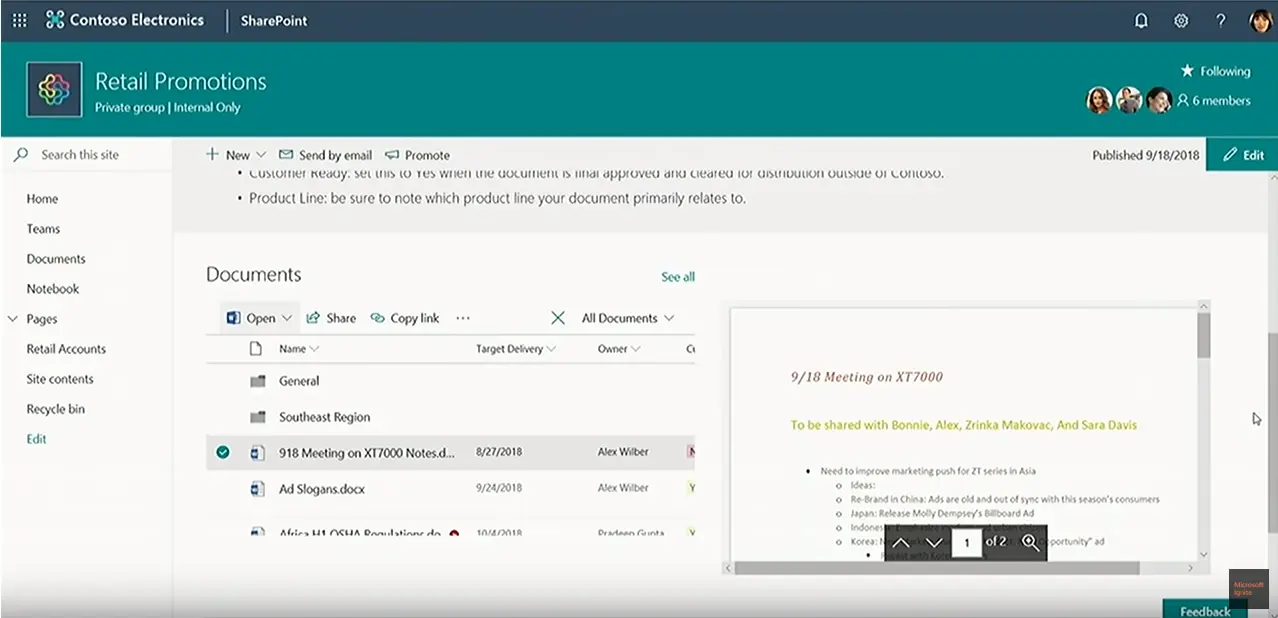Screen dimensions: 1278x618
Task: Click the zoom magnifier in document preview
Action: [x=1030, y=542]
